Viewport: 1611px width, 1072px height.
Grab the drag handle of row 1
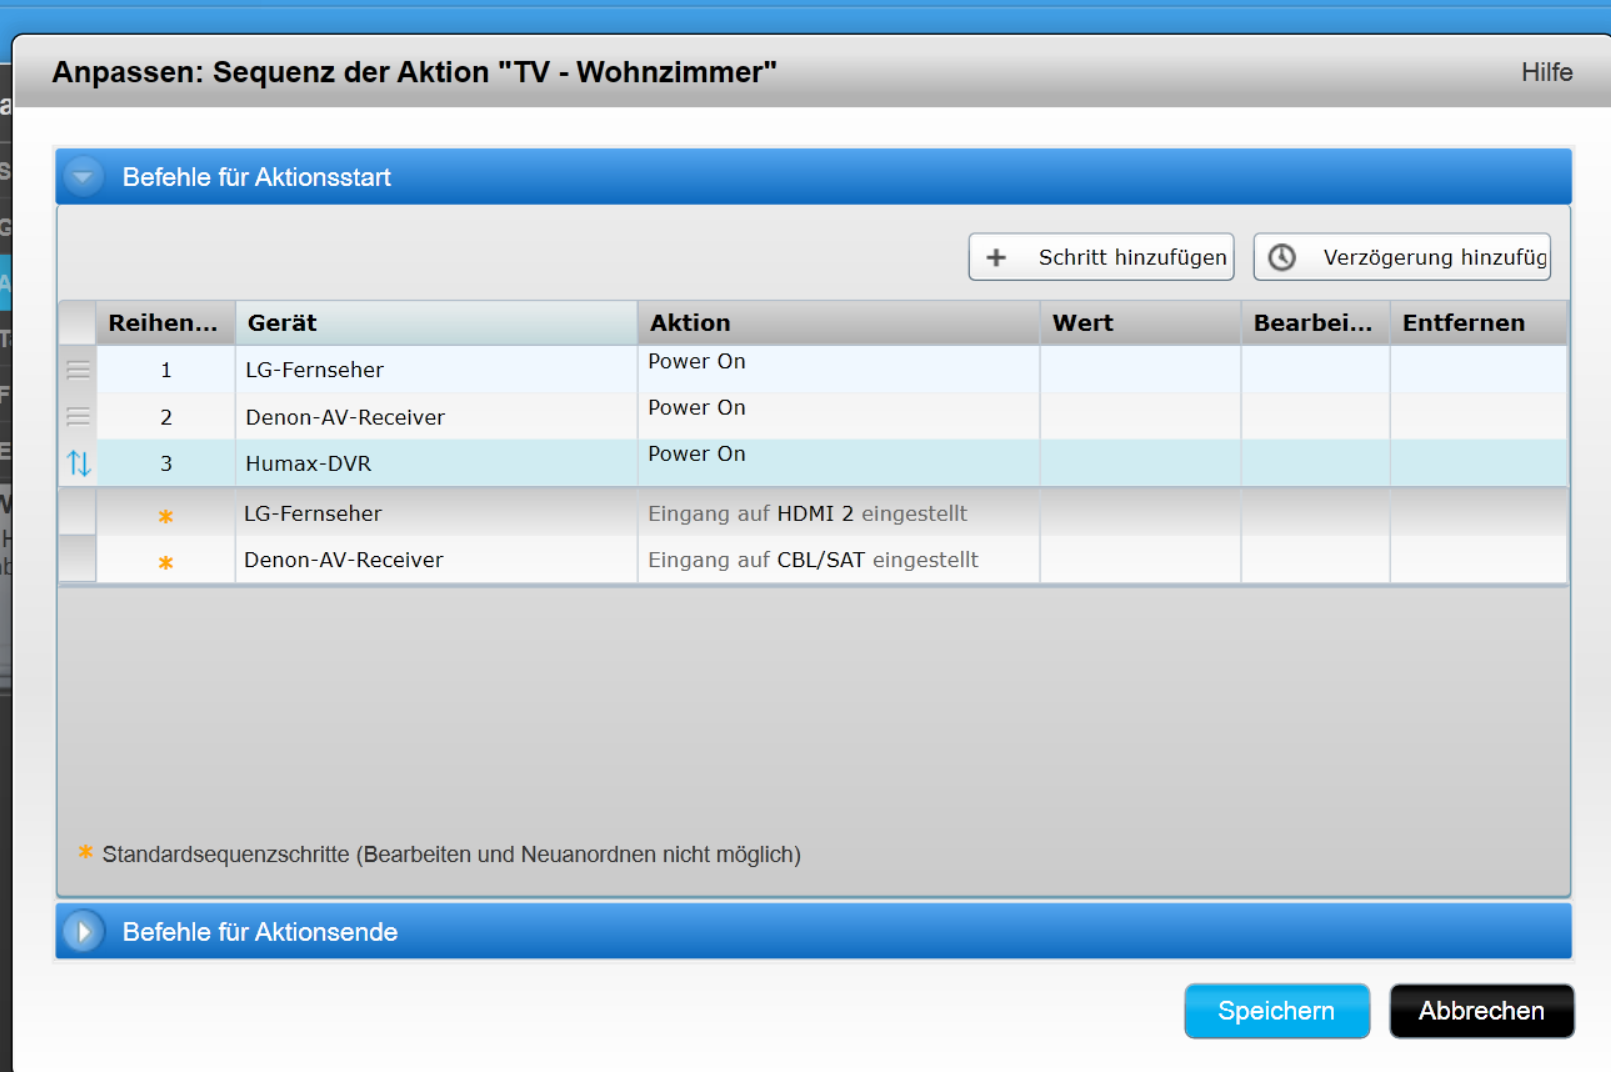pyautogui.click(x=78, y=370)
